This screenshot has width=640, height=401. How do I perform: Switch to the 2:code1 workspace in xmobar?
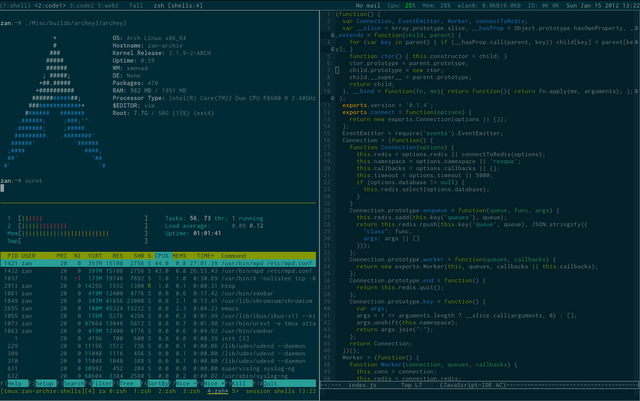[50, 5]
